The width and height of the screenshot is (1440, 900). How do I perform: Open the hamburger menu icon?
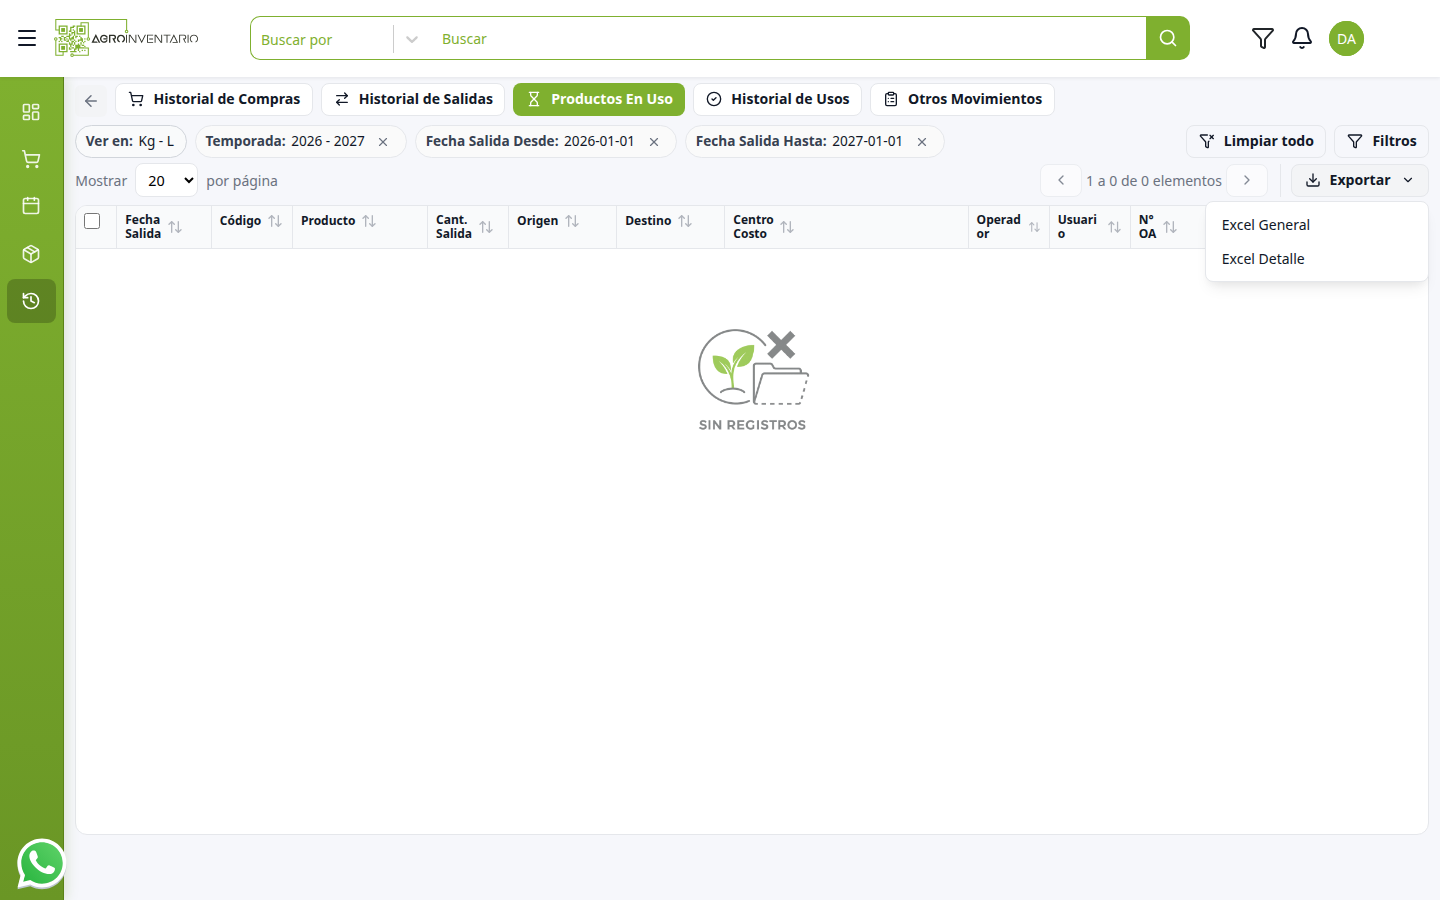click(27, 38)
